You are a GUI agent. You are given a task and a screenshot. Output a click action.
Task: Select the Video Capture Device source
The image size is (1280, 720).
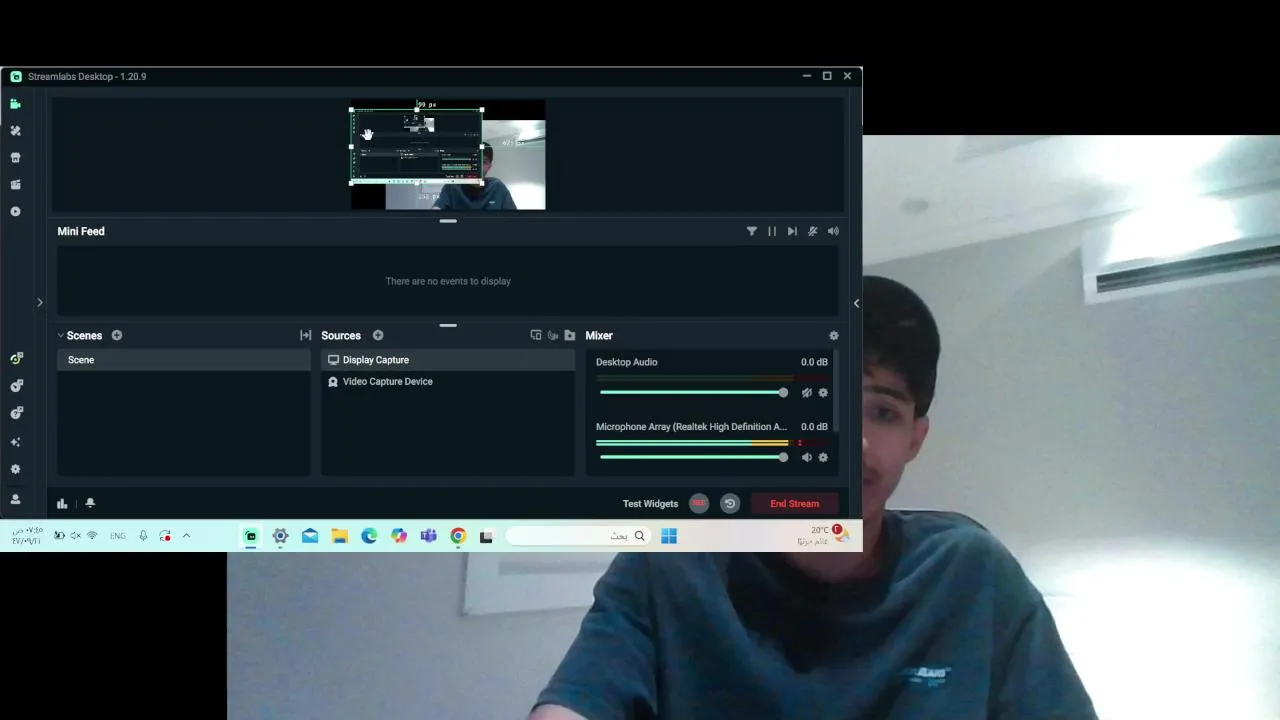point(448,382)
